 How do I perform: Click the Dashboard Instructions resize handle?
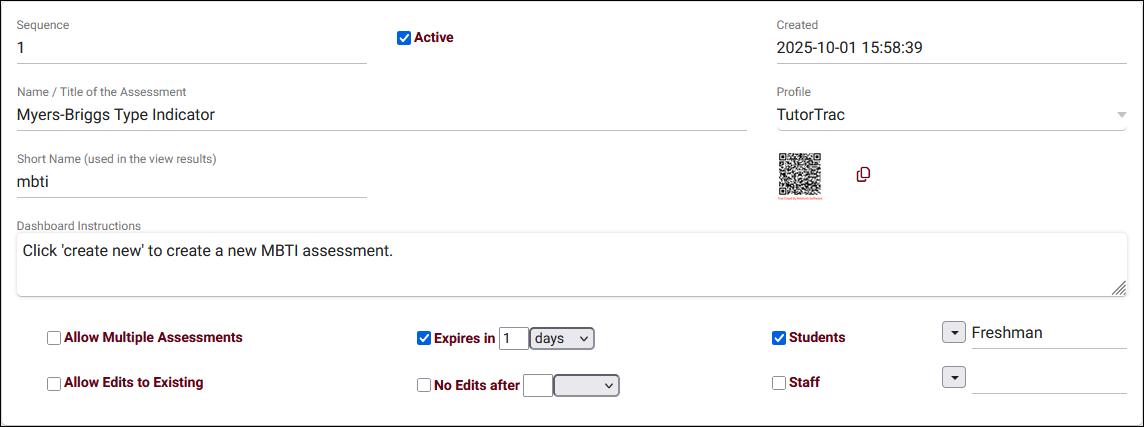coord(1118,288)
